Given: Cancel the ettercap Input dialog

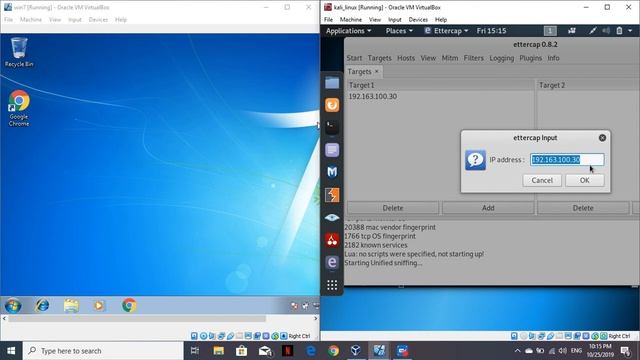Looking at the screenshot, I should 542,180.
